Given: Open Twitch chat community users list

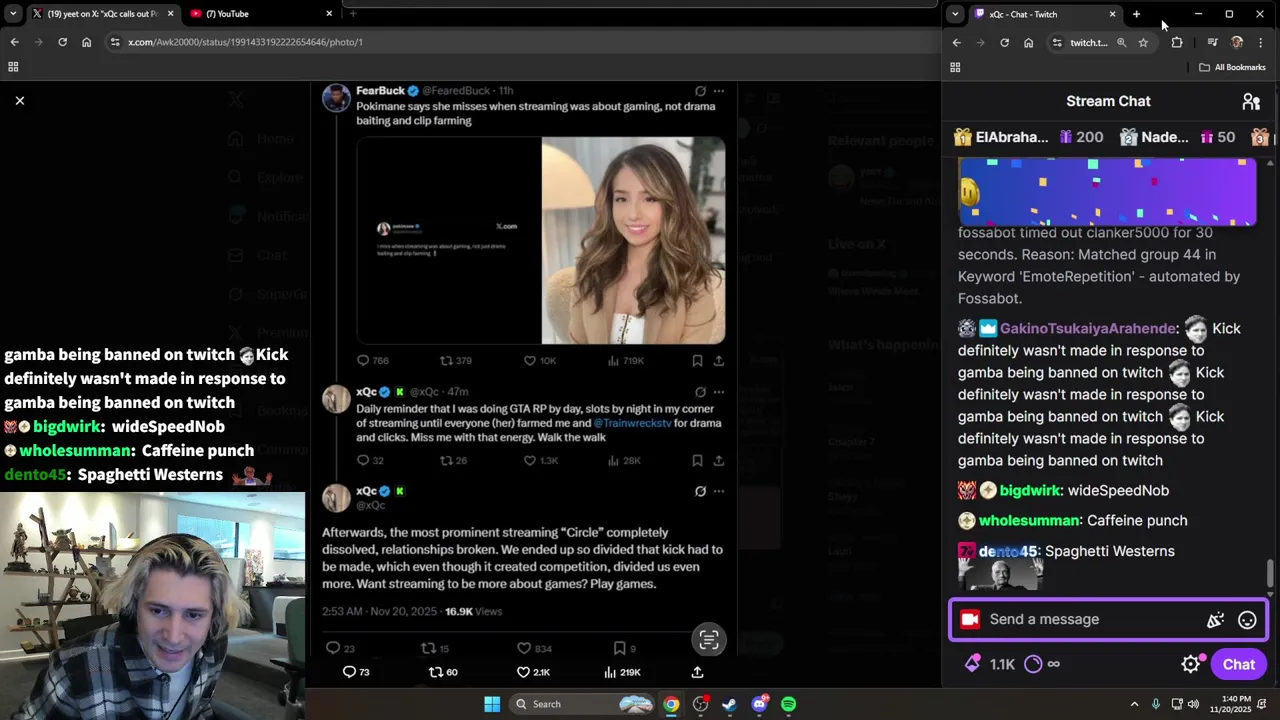Looking at the screenshot, I should coord(1251,101).
